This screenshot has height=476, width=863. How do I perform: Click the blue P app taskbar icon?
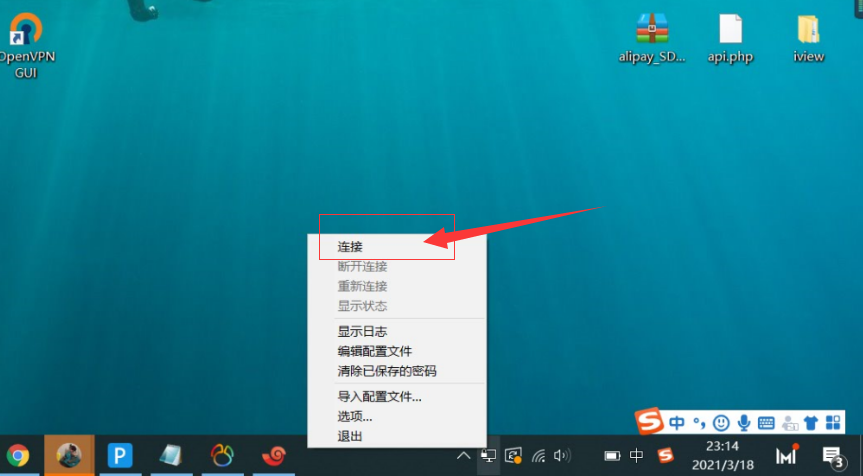(x=121, y=456)
